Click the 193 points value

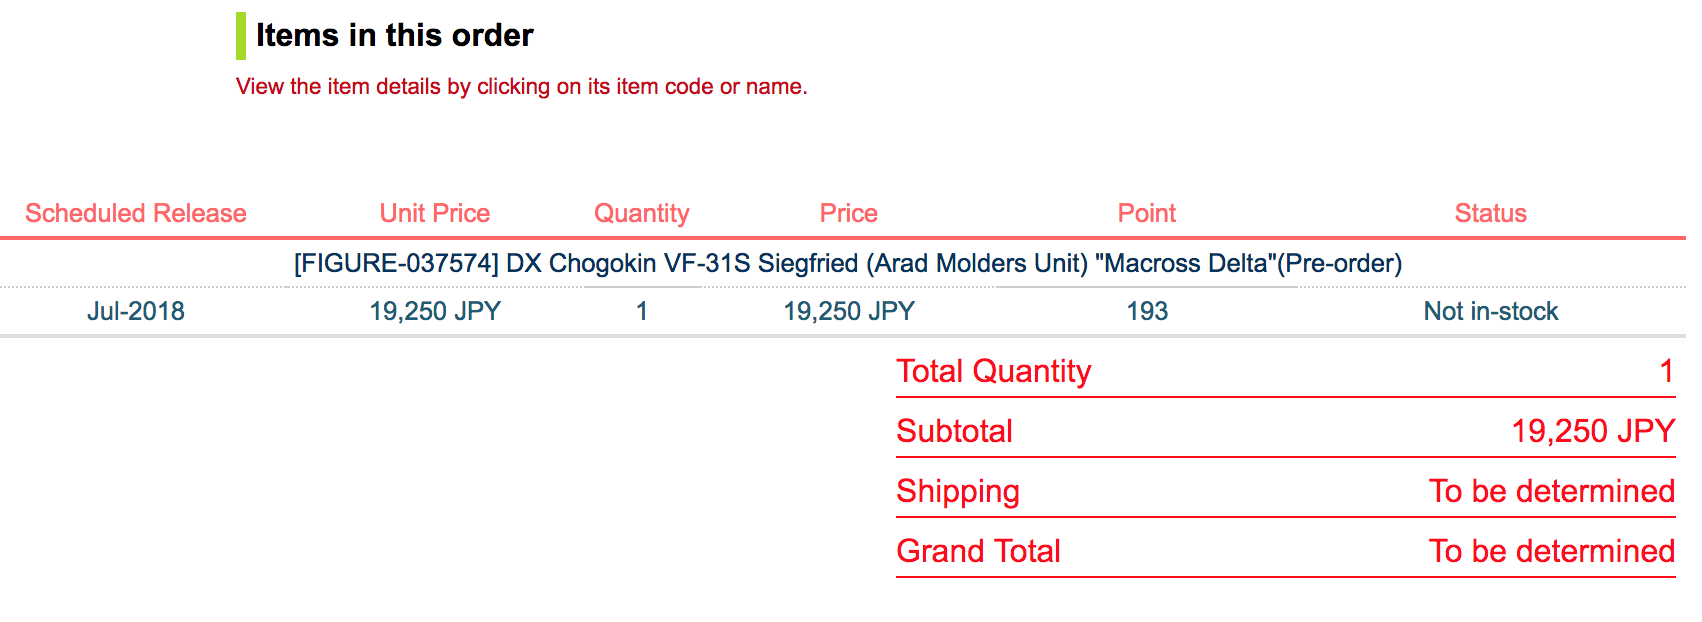(1147, 311)
